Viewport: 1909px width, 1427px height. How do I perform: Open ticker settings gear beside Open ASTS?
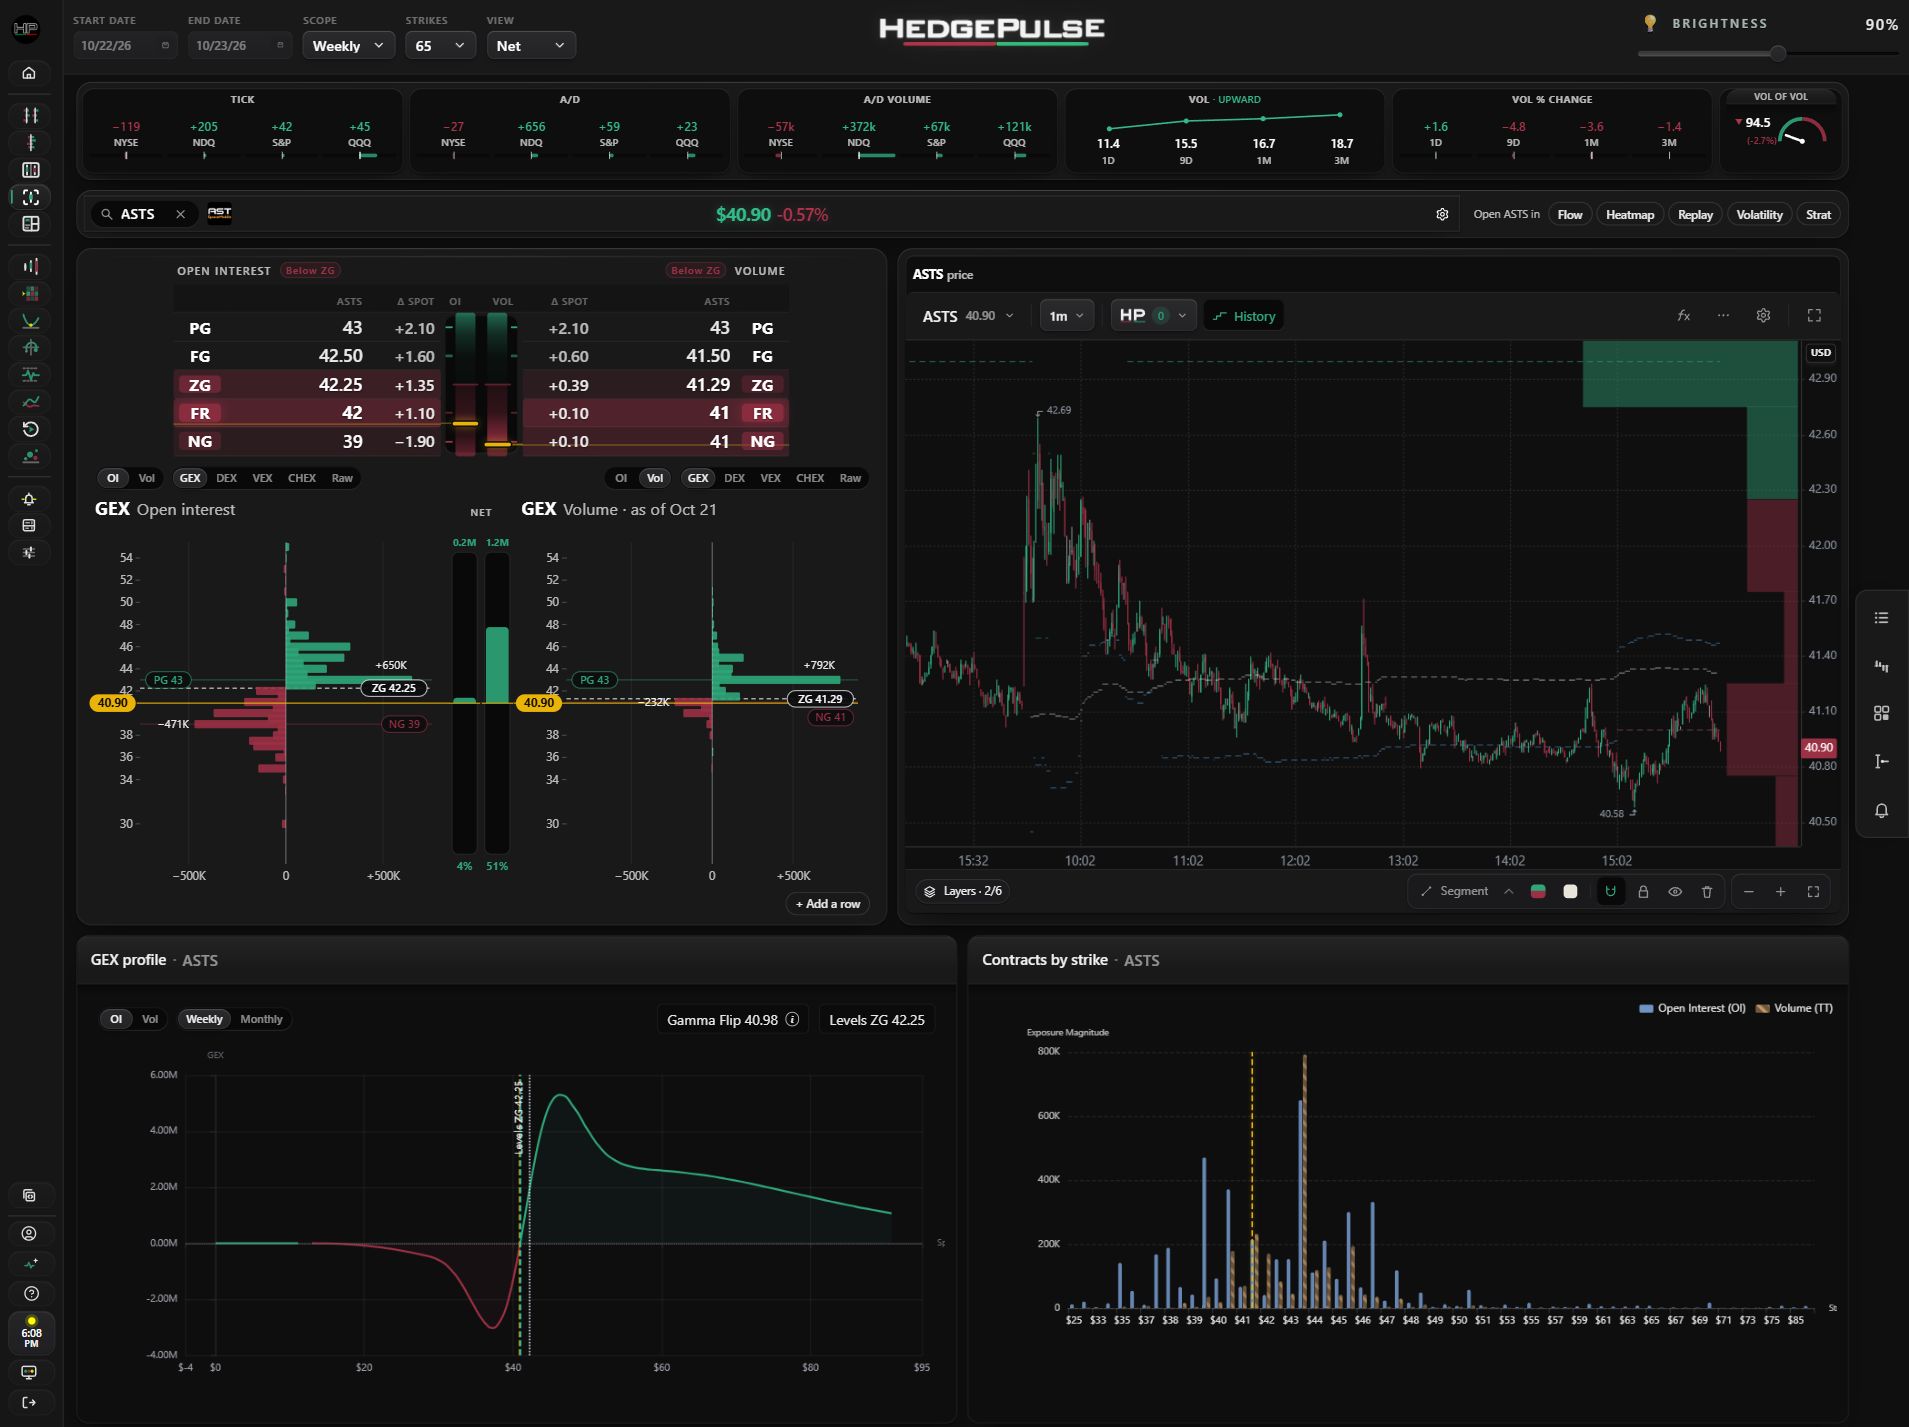(x=1442, y=214)
